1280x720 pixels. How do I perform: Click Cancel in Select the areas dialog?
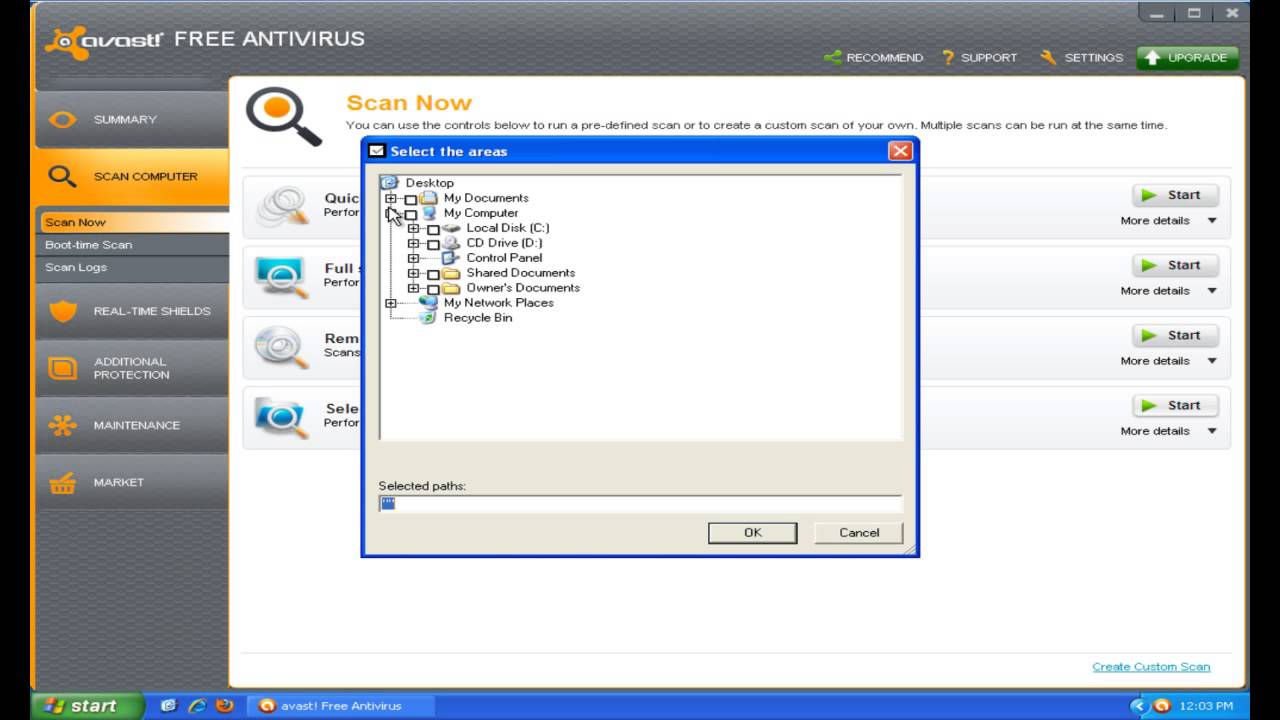coord(859,533)
